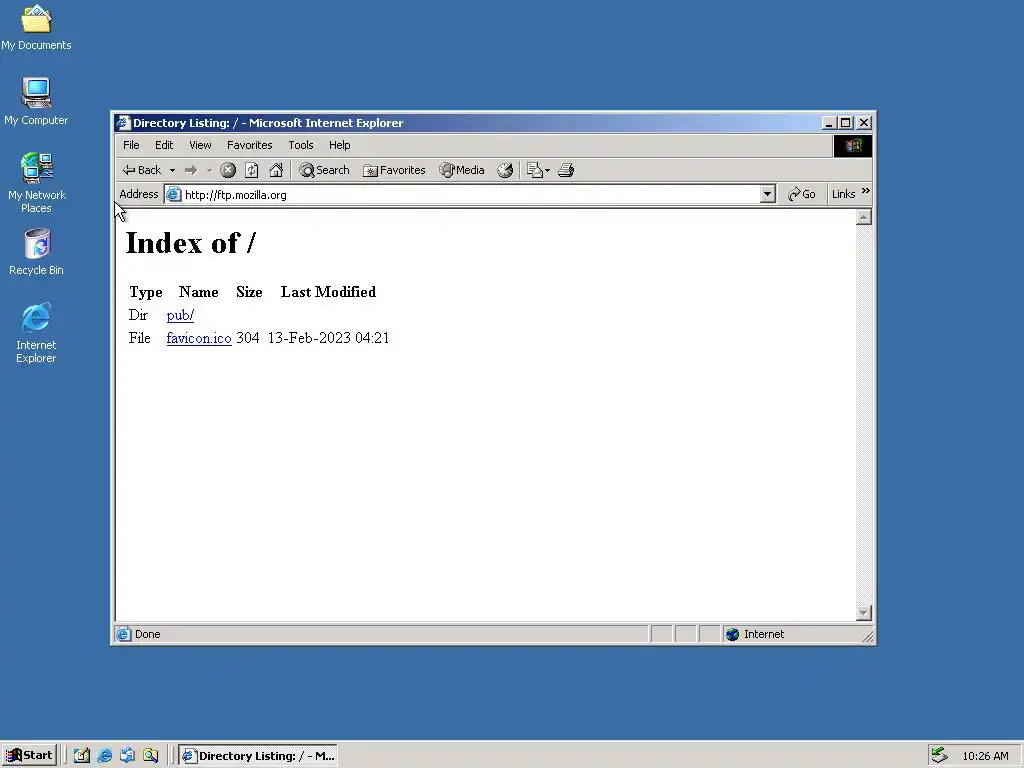Click the Go button

point(801,194)
